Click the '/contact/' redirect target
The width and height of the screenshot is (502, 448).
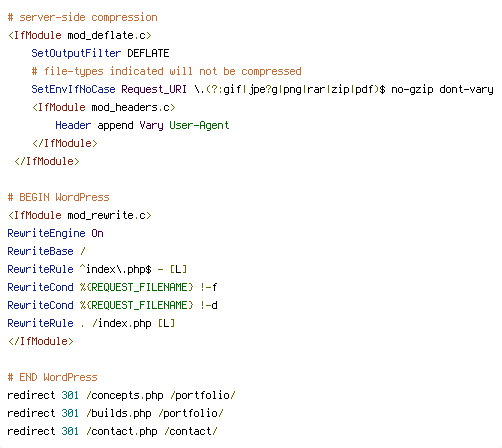pos(191,431)
